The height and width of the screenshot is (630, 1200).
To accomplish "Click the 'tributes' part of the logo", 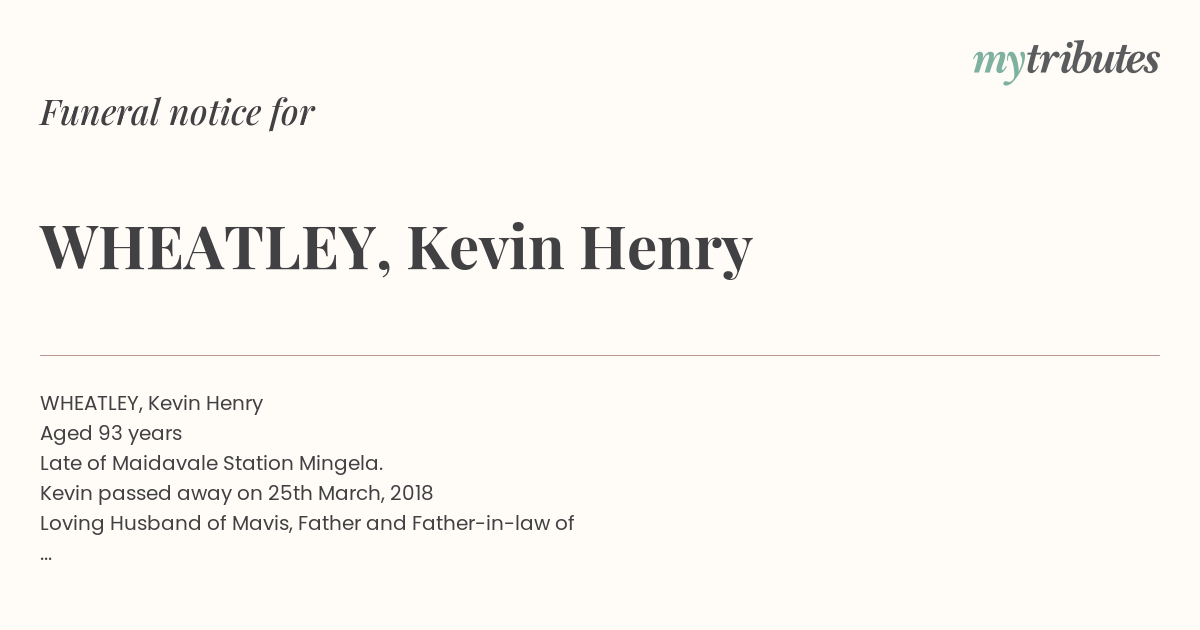I will pyautogui.click(x=1092, y=59).
